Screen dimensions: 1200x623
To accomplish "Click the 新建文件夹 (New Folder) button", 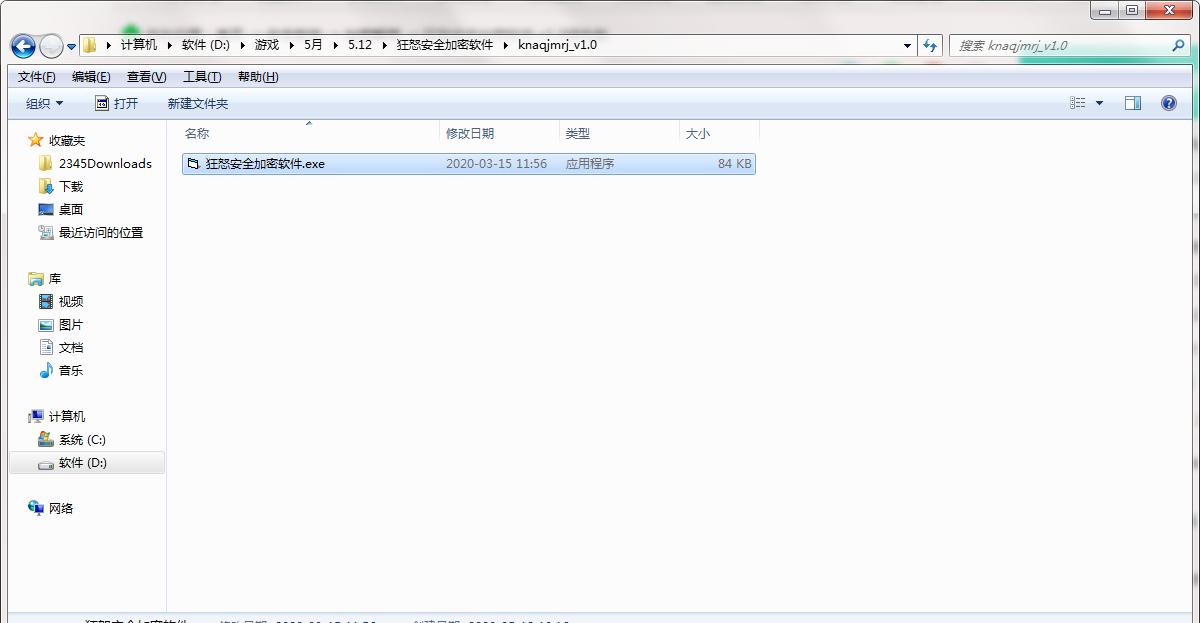I will click(x=196, y=103).
